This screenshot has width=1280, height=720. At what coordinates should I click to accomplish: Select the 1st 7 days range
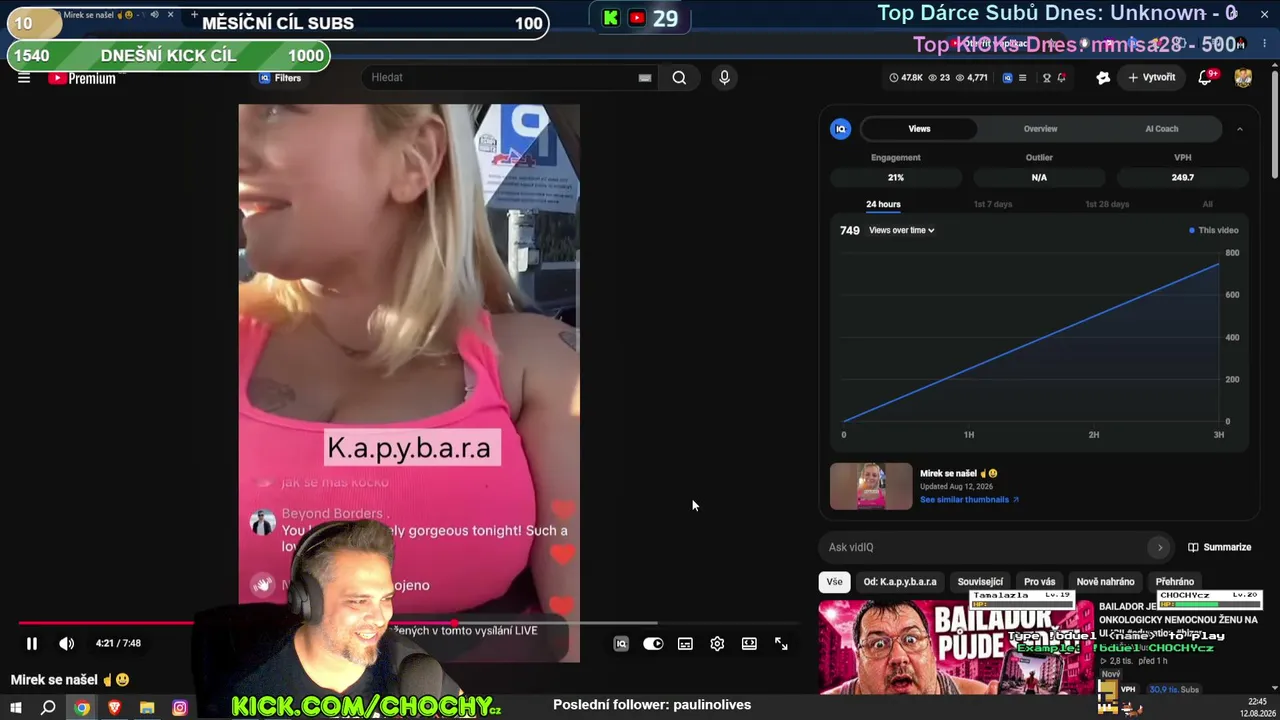click(993, 204)
